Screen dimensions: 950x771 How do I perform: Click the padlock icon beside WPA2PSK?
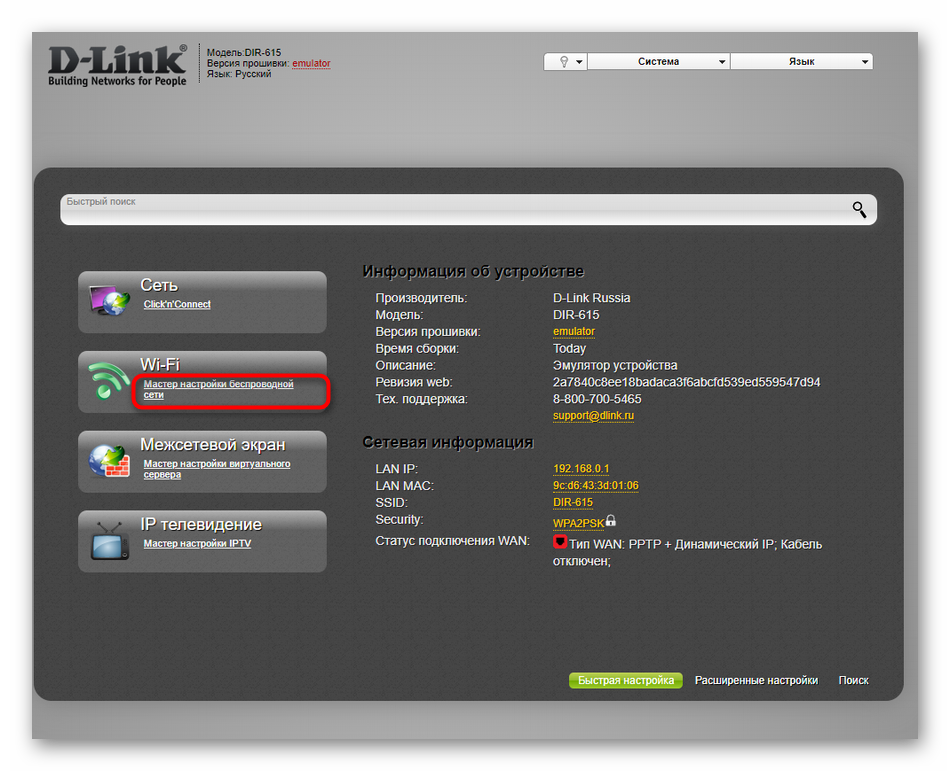point(611,521)
